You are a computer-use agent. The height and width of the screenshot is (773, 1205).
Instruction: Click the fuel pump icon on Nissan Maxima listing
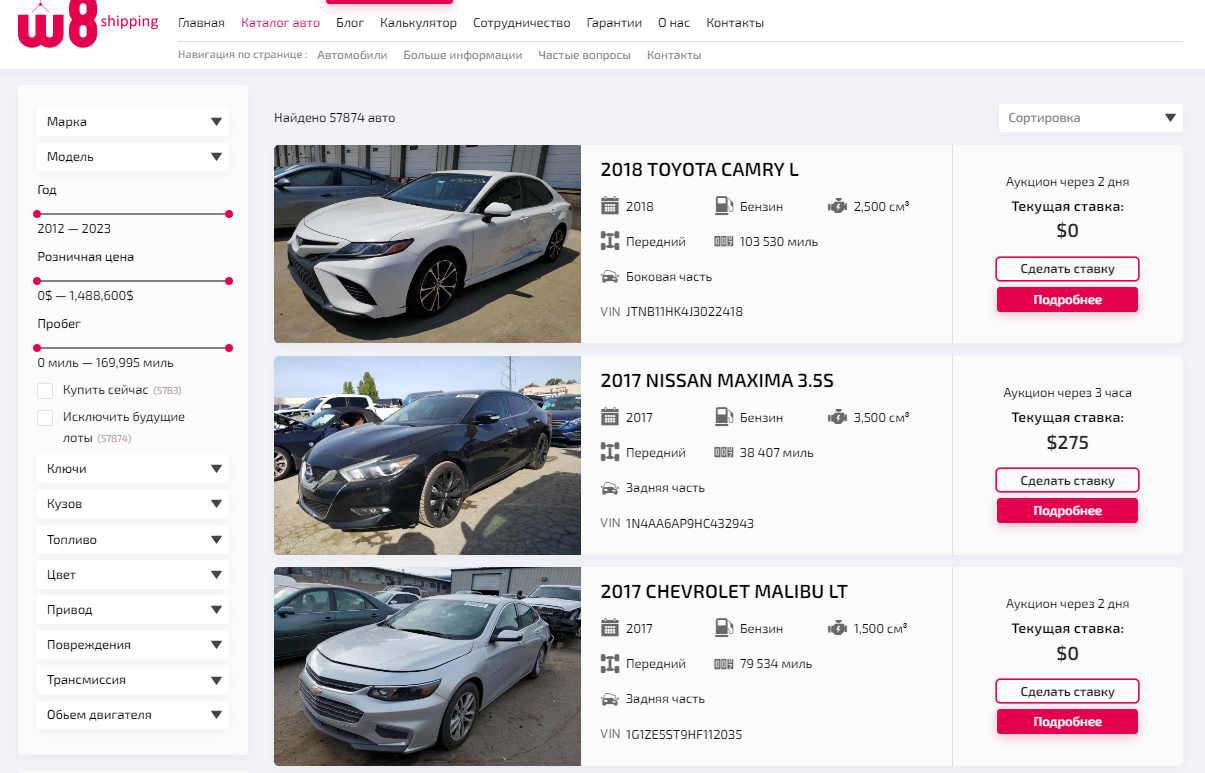tap(723, 417)
